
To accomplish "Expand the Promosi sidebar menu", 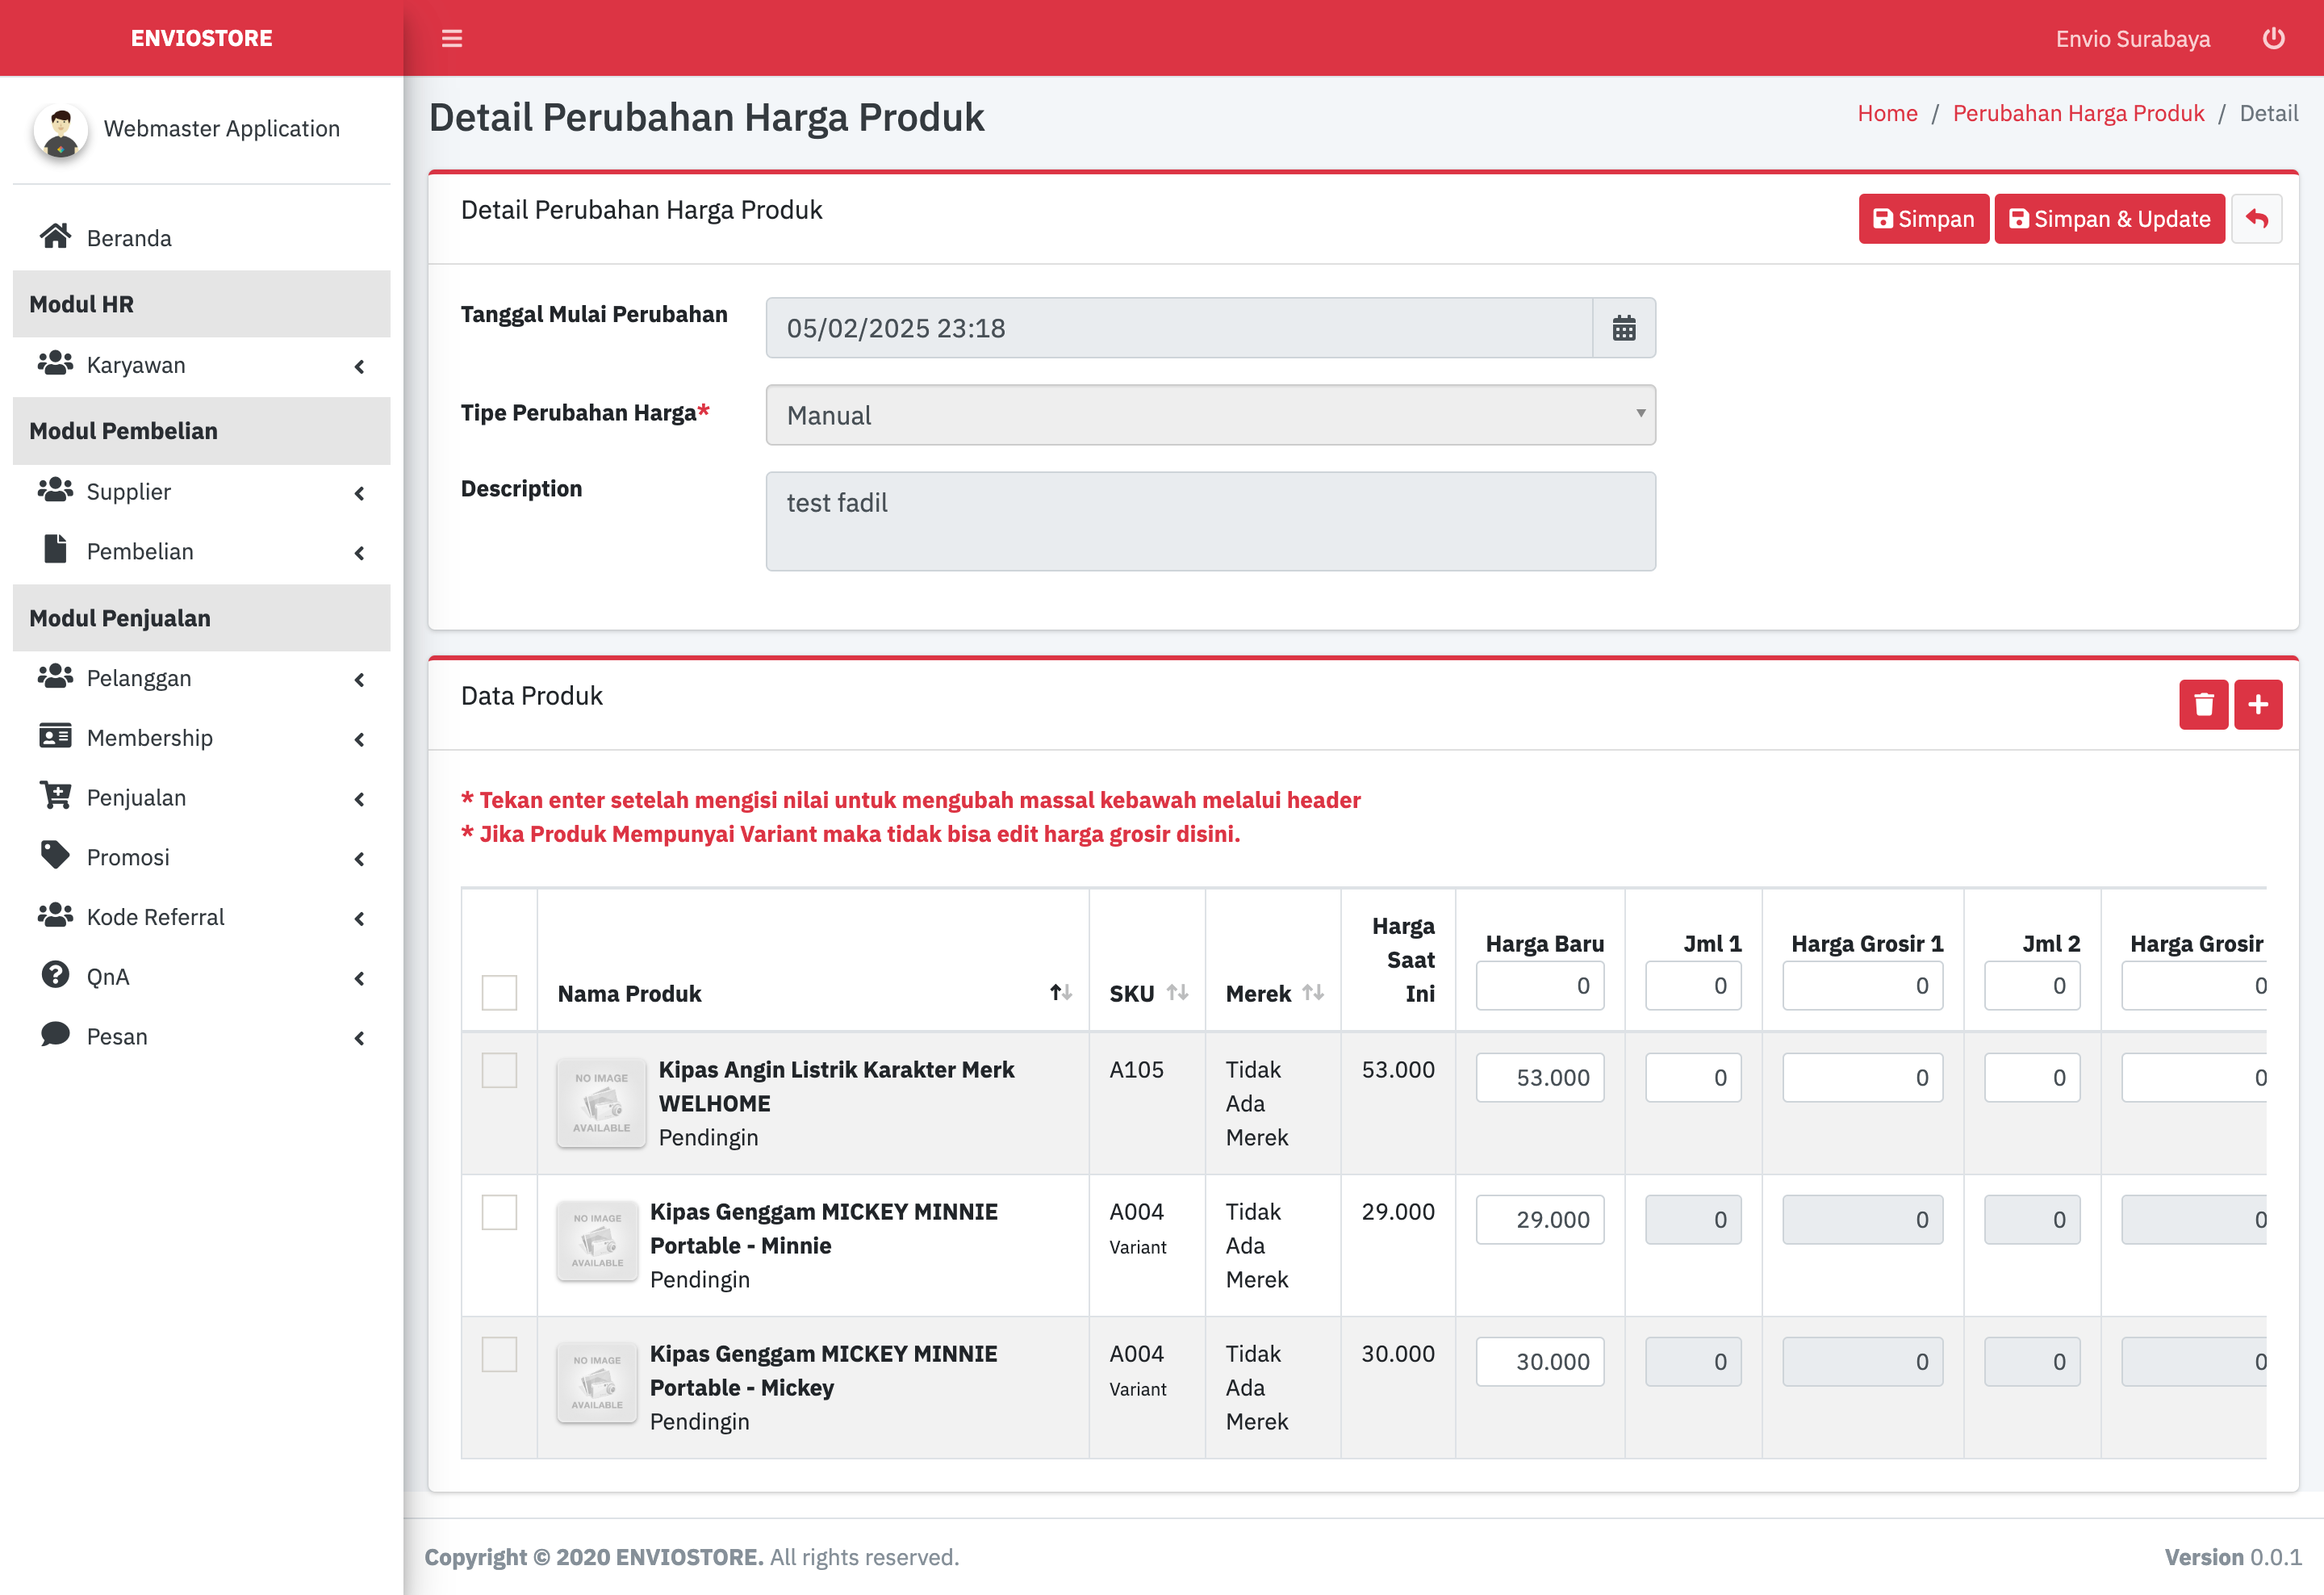I will (x=200, y=858).
